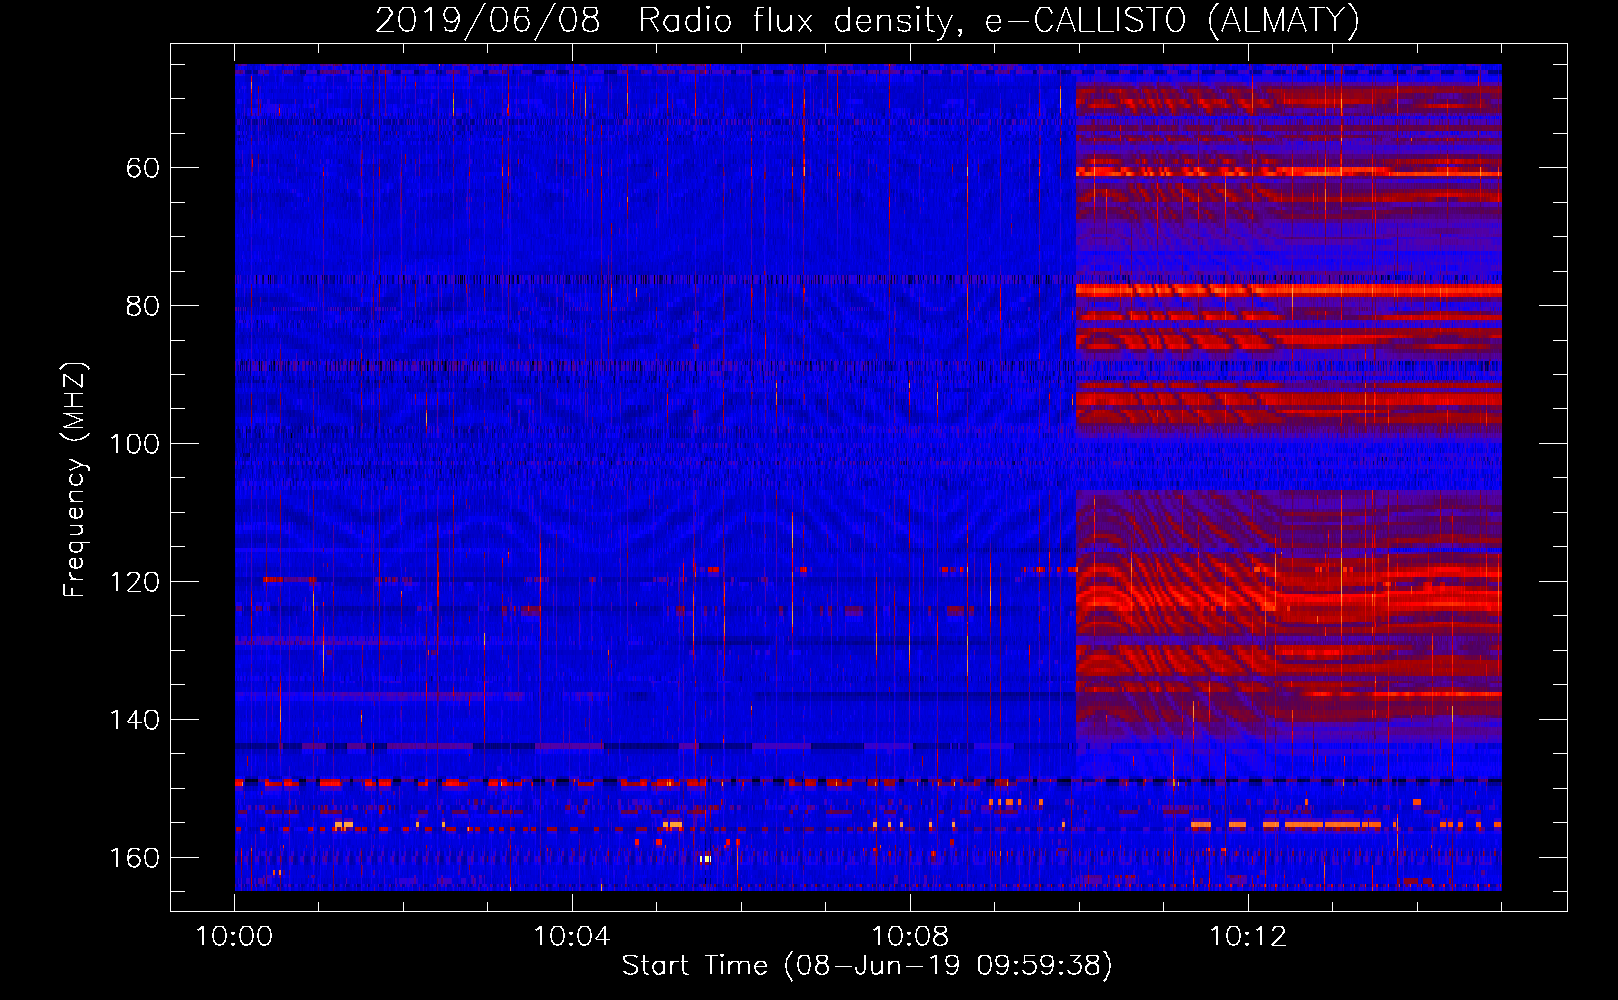
Task: Click the 10:04 time tick label
Action: [x=572, y=937]
